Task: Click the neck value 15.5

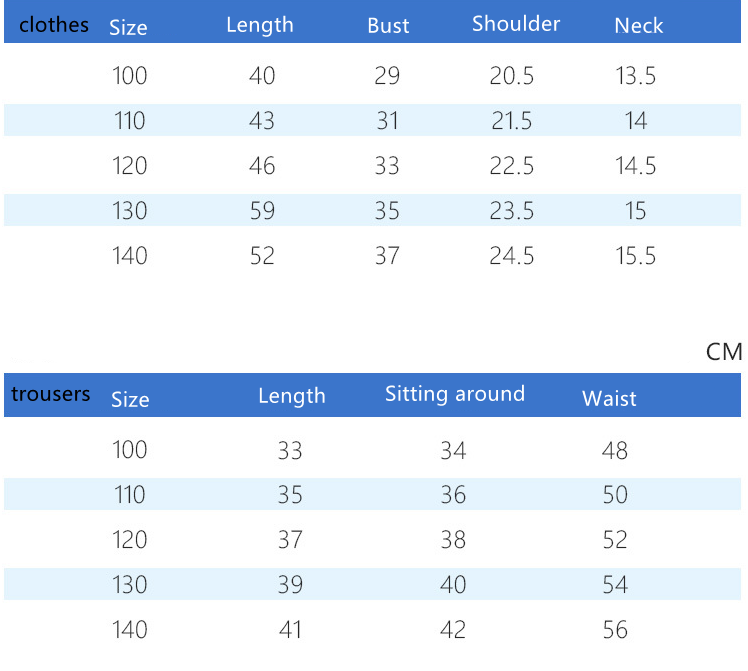Action: [x=636, y=256]
